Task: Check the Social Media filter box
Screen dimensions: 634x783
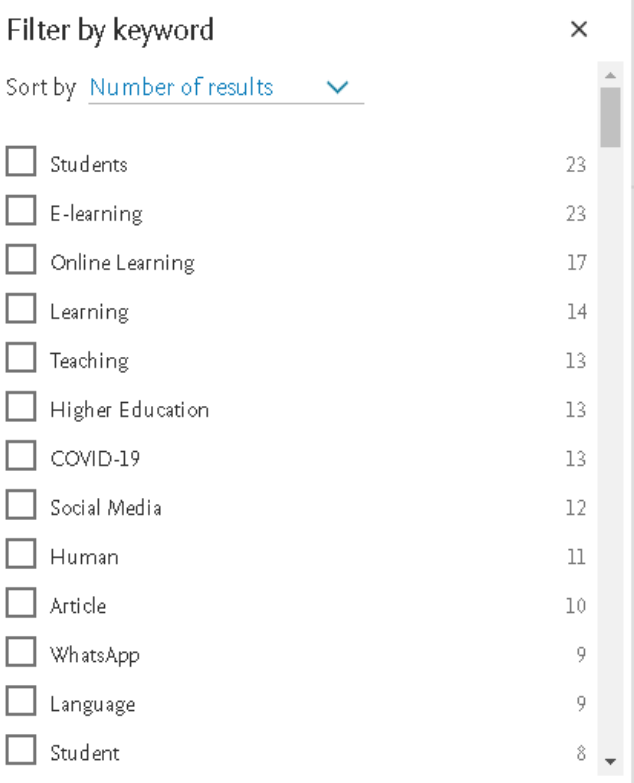Action: 21,506
